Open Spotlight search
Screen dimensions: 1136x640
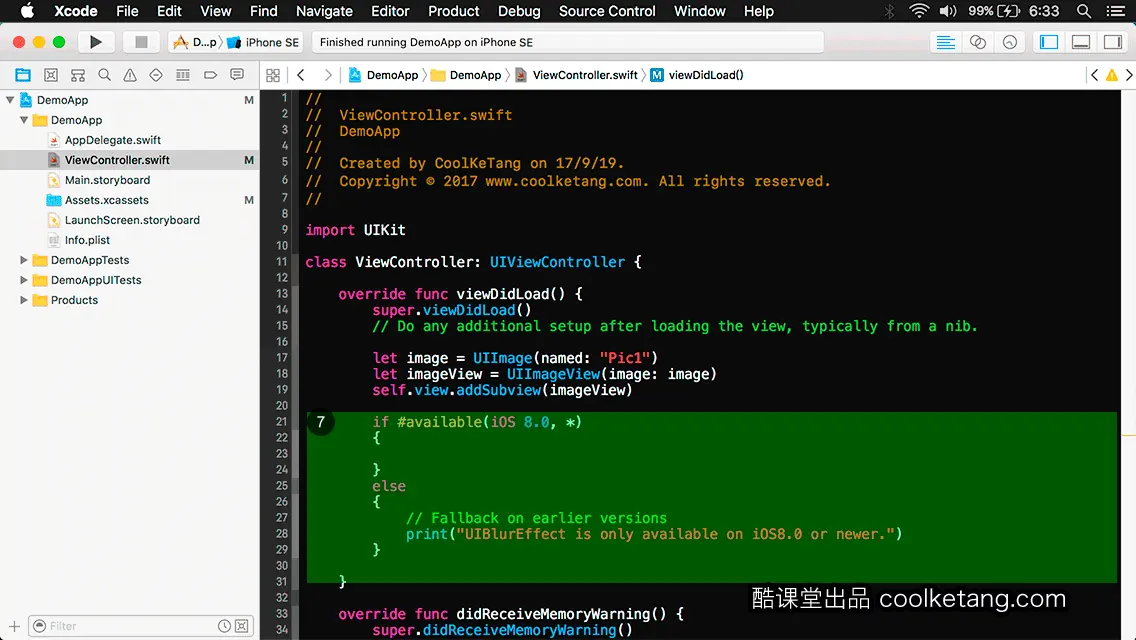(x=1084, y=11)
